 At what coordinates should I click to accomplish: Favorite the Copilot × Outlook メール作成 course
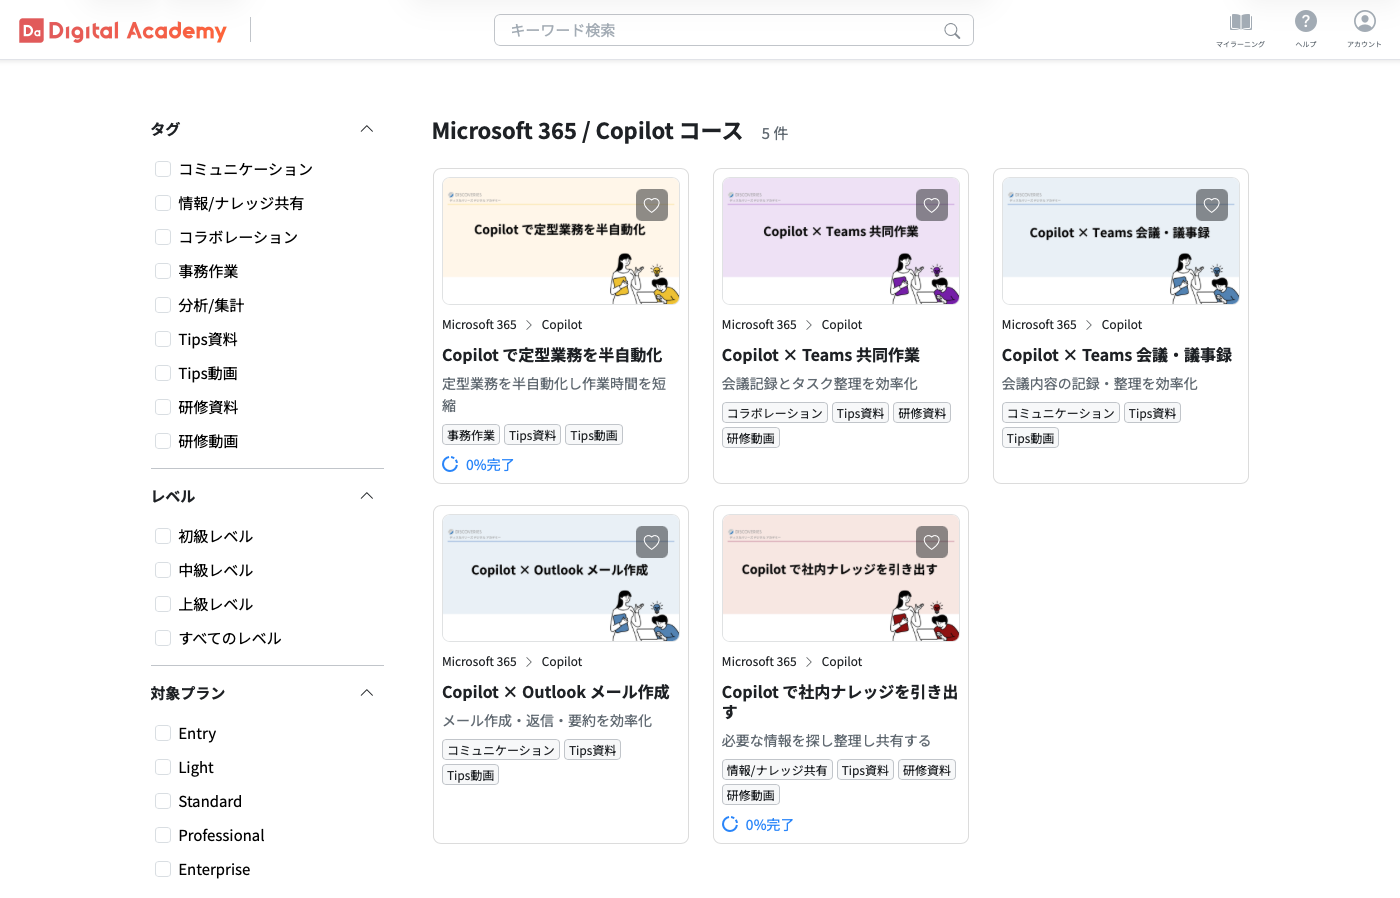click(652, 542)
